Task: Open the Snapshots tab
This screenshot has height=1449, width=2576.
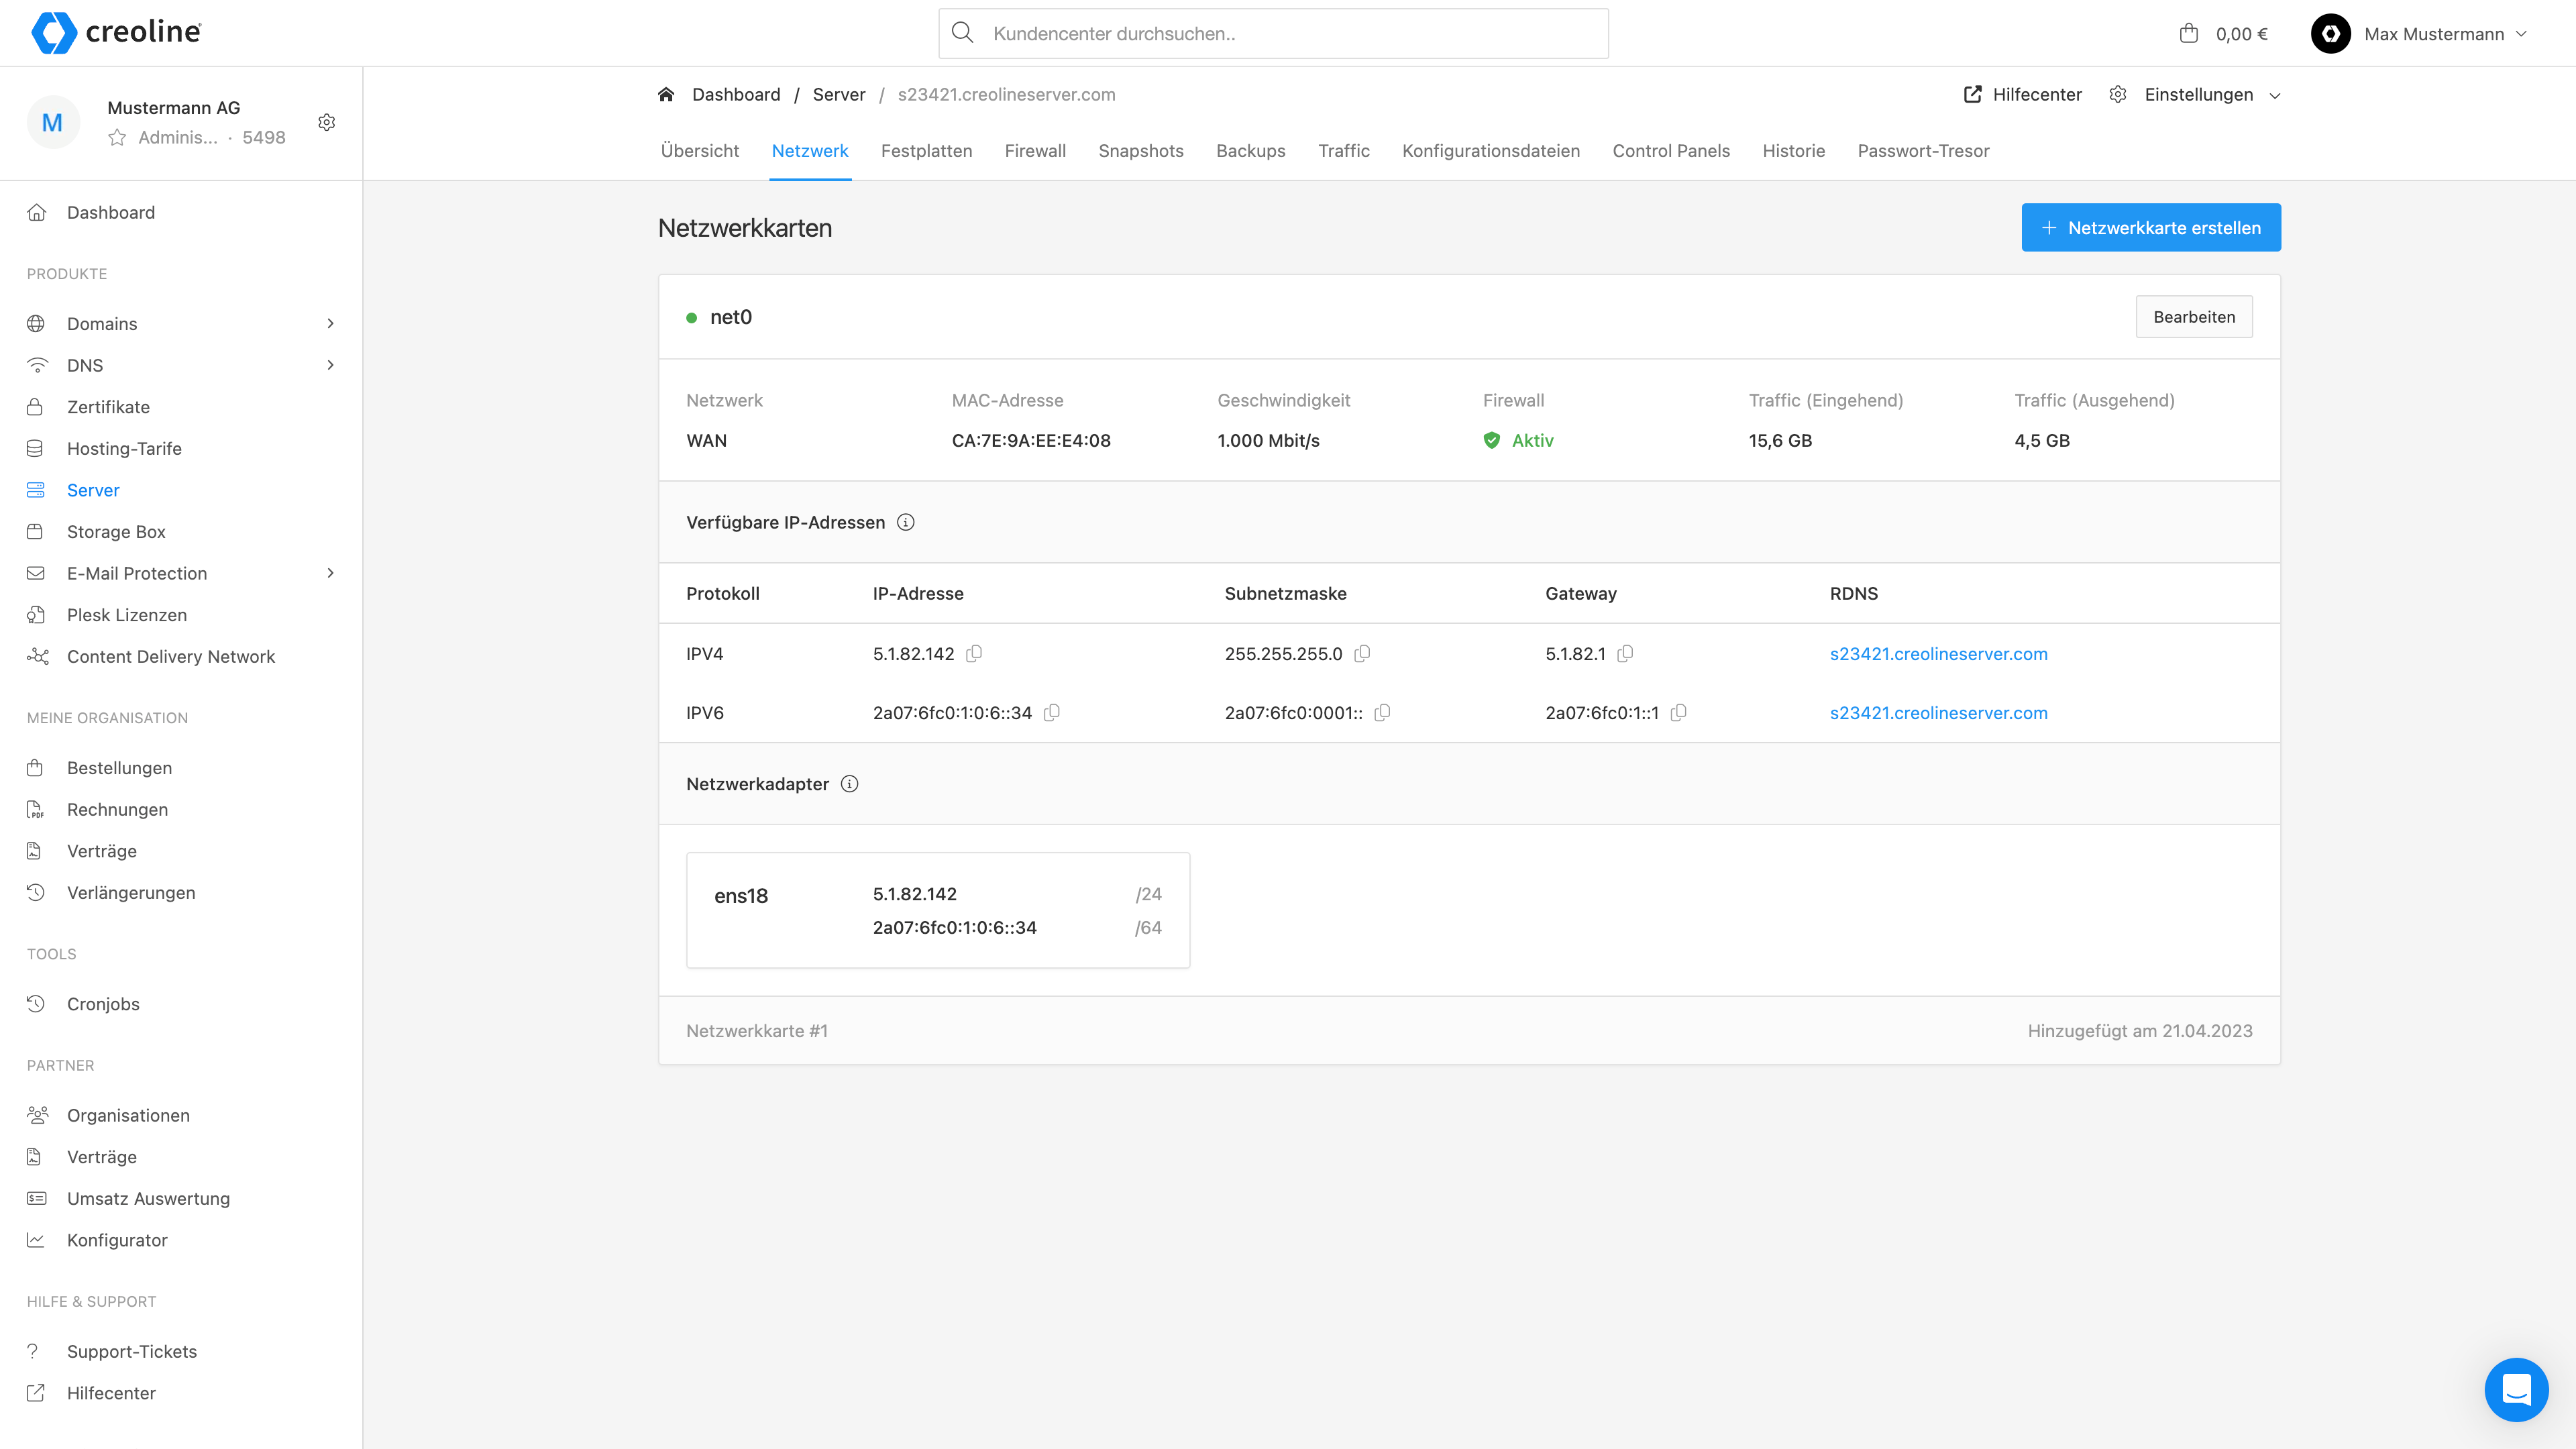Action: click(1141, 151)
